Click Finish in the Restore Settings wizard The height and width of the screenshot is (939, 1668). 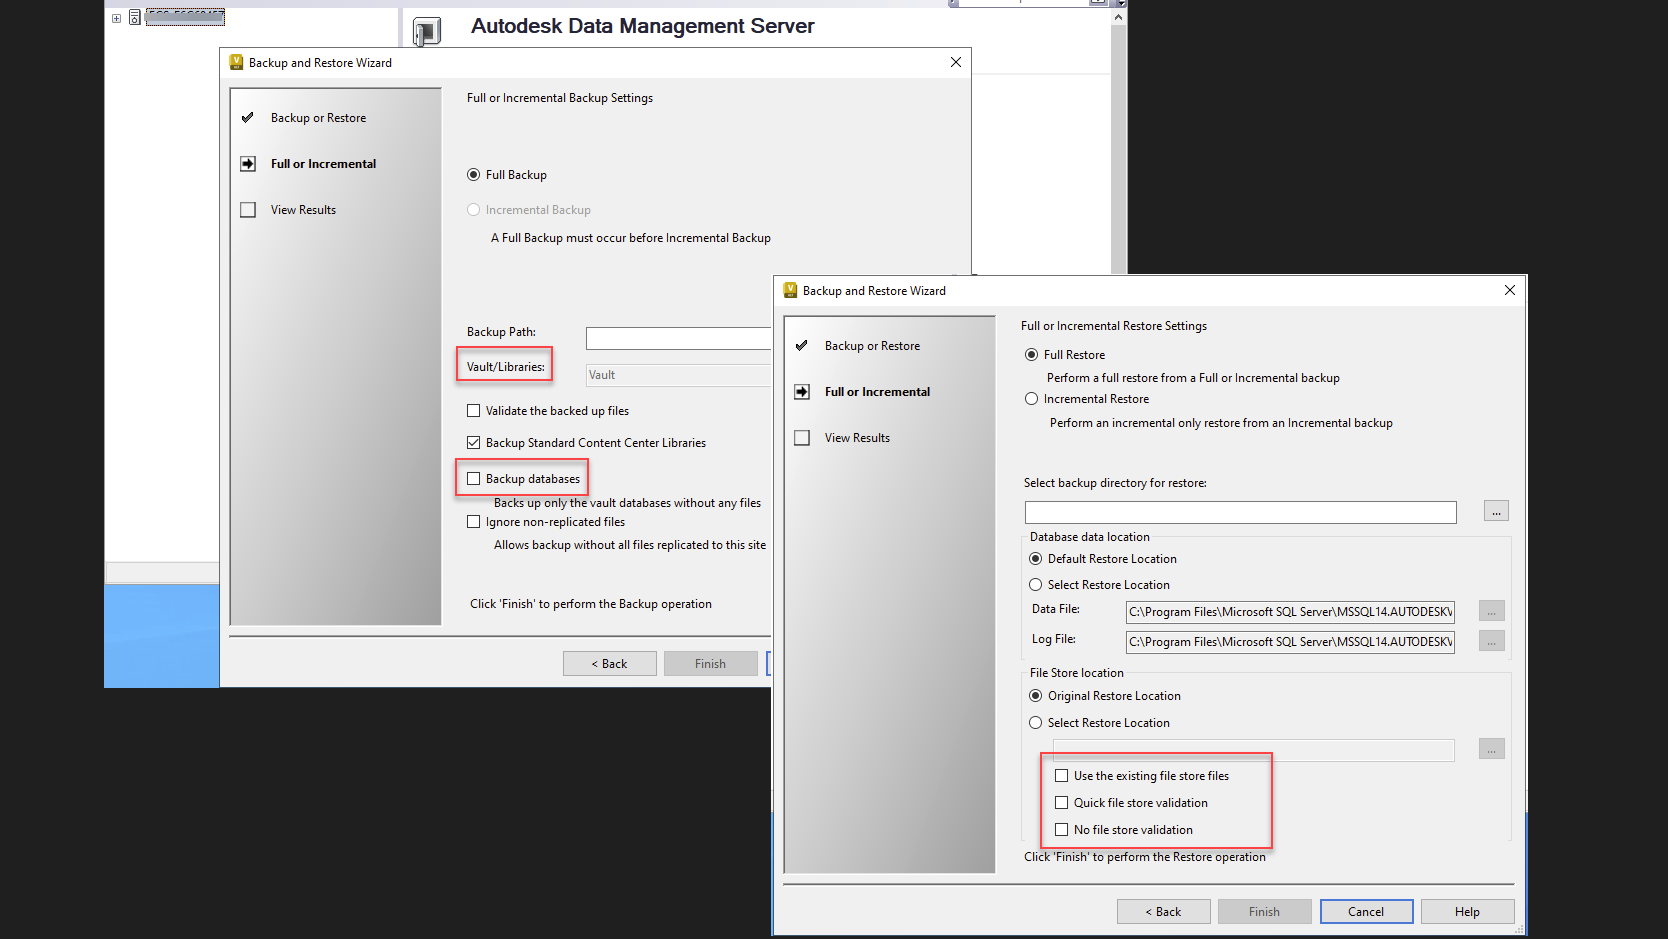pos(1265,912)
